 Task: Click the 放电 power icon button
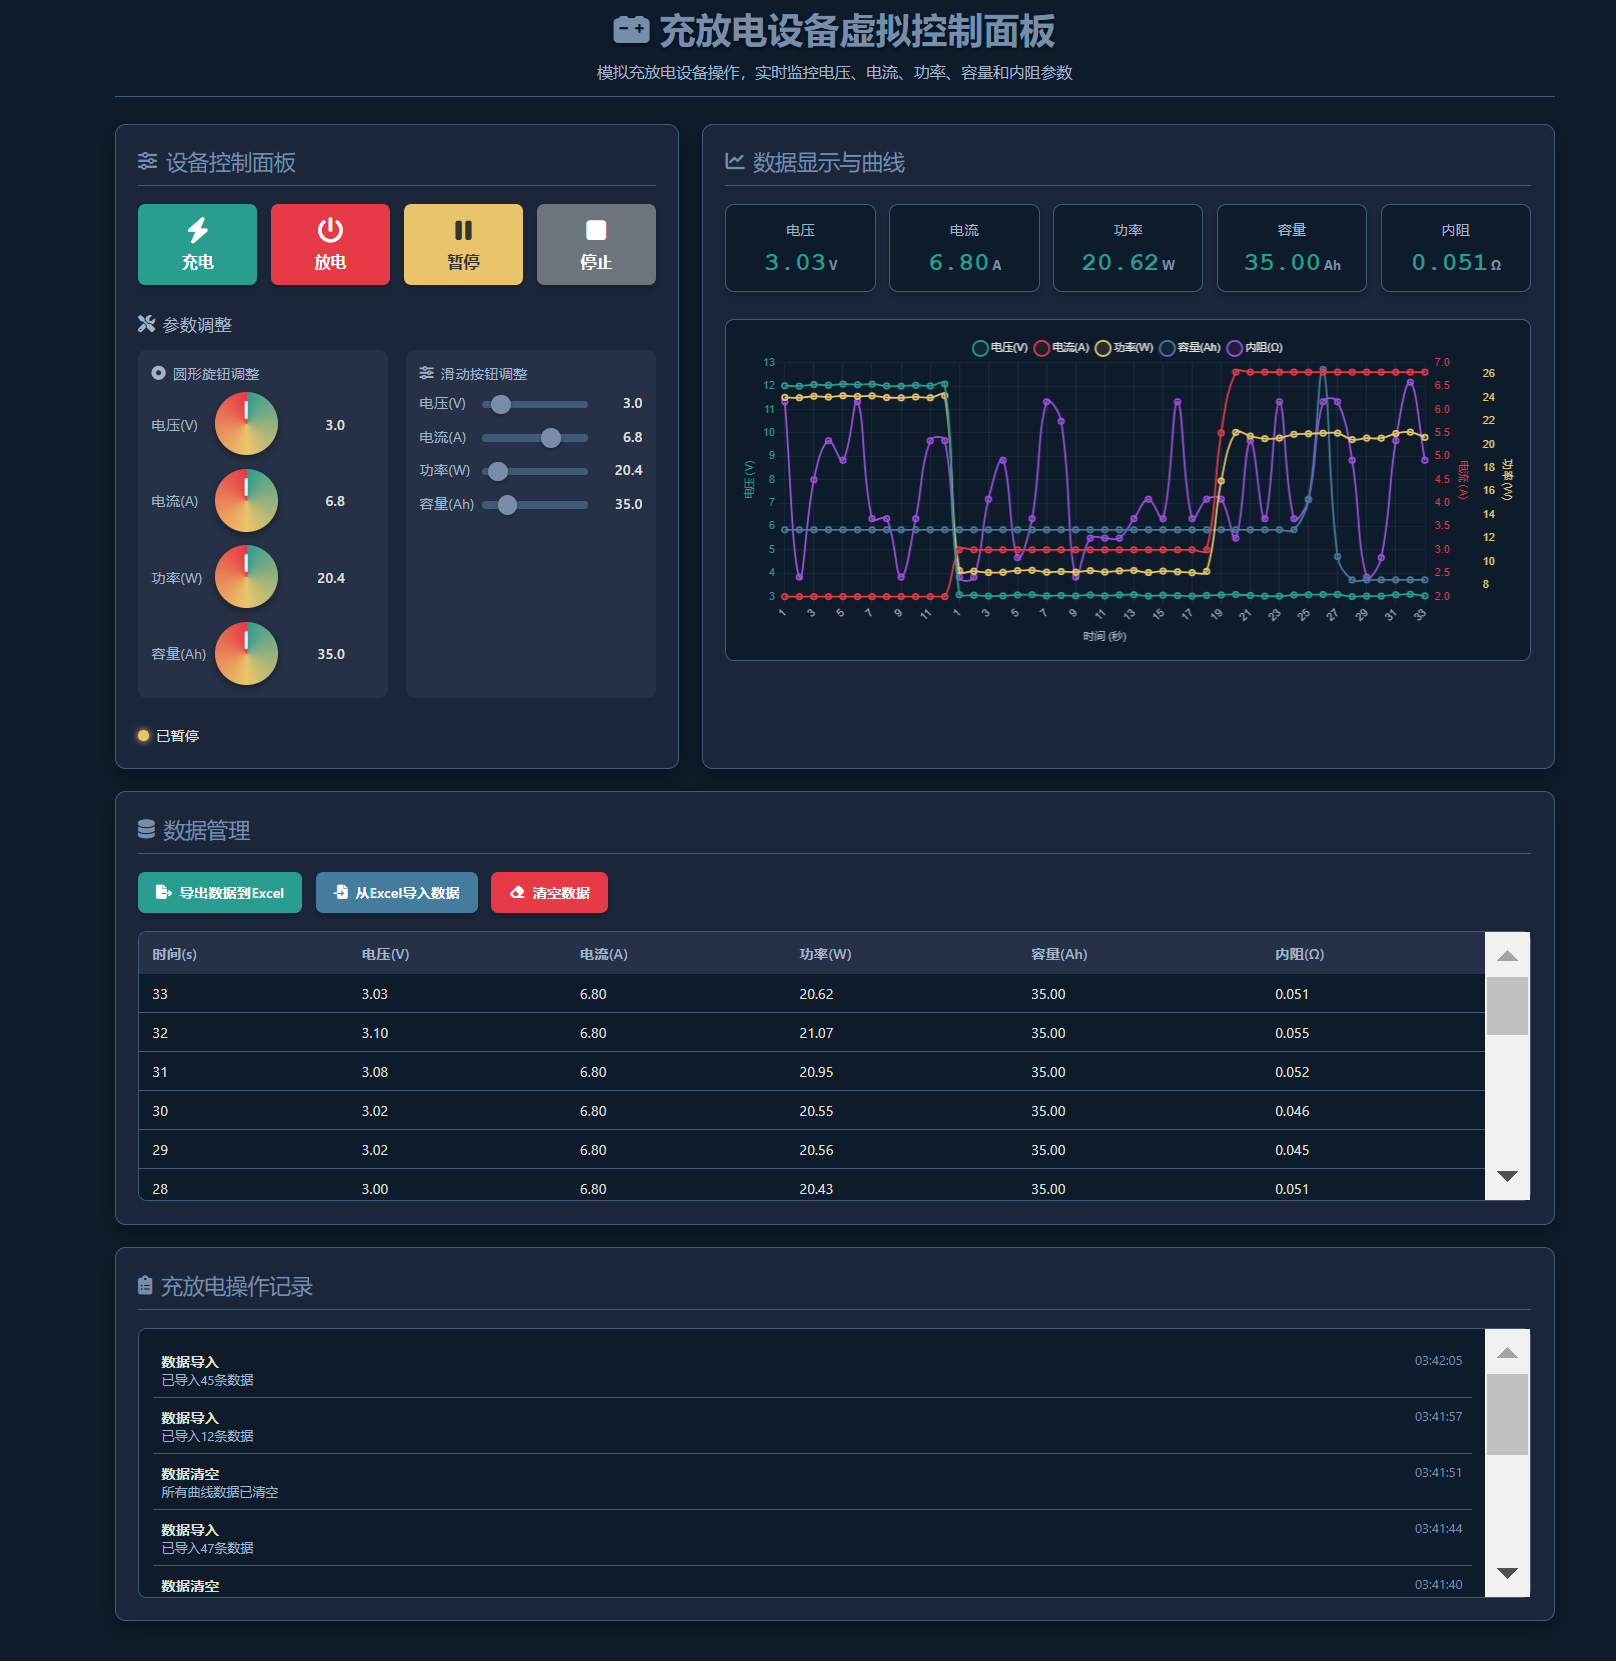pos(330,245)
